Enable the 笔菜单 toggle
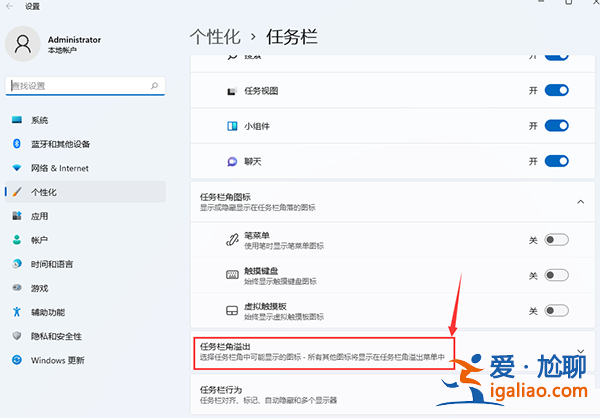Image resolution: width=600 pixels, height=418 pixels. 556,240
